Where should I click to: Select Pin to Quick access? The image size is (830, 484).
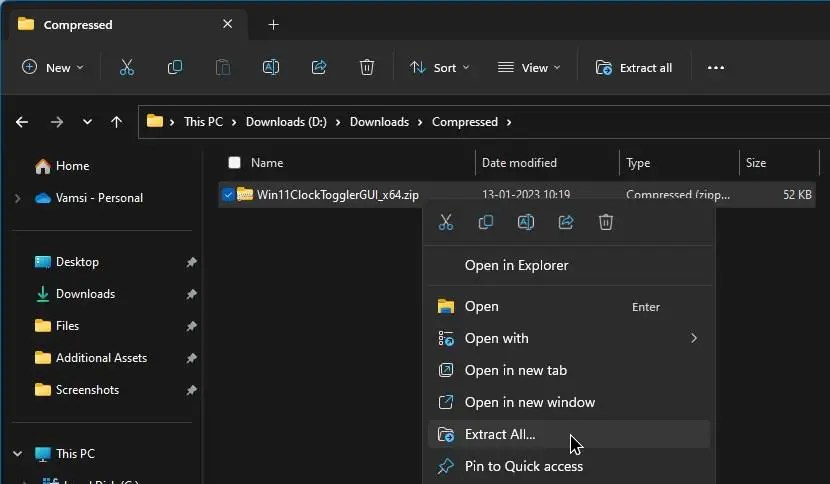pyautogui.click(x=569, y=466)
